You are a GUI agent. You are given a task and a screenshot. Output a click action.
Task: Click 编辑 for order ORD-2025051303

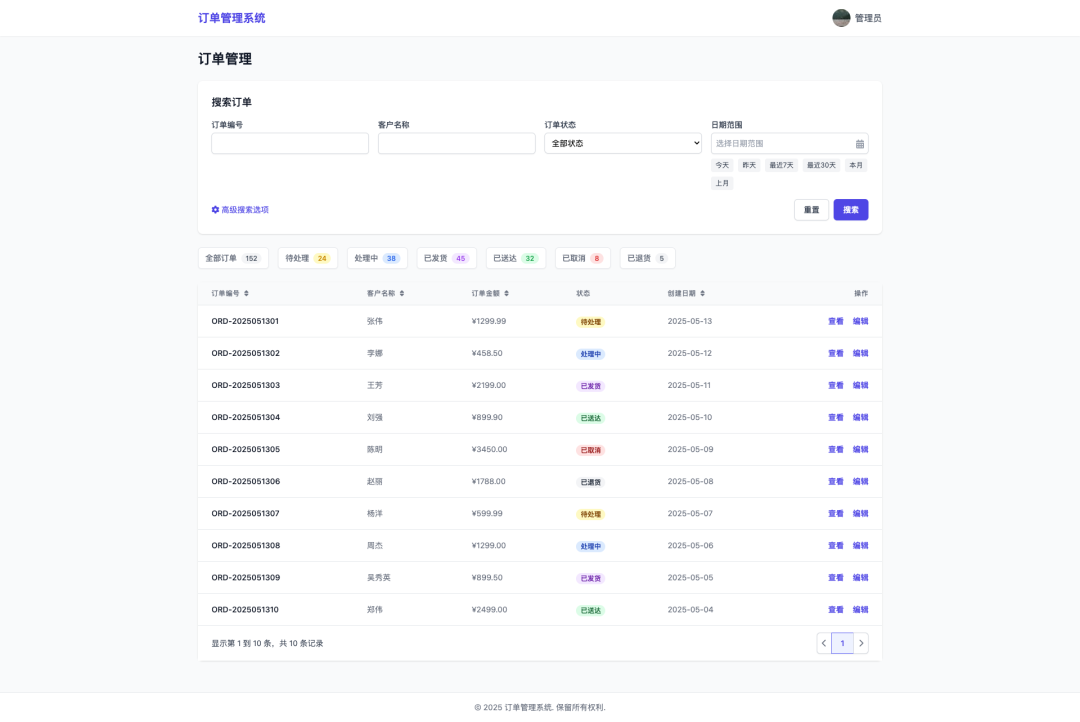[860, 385]
